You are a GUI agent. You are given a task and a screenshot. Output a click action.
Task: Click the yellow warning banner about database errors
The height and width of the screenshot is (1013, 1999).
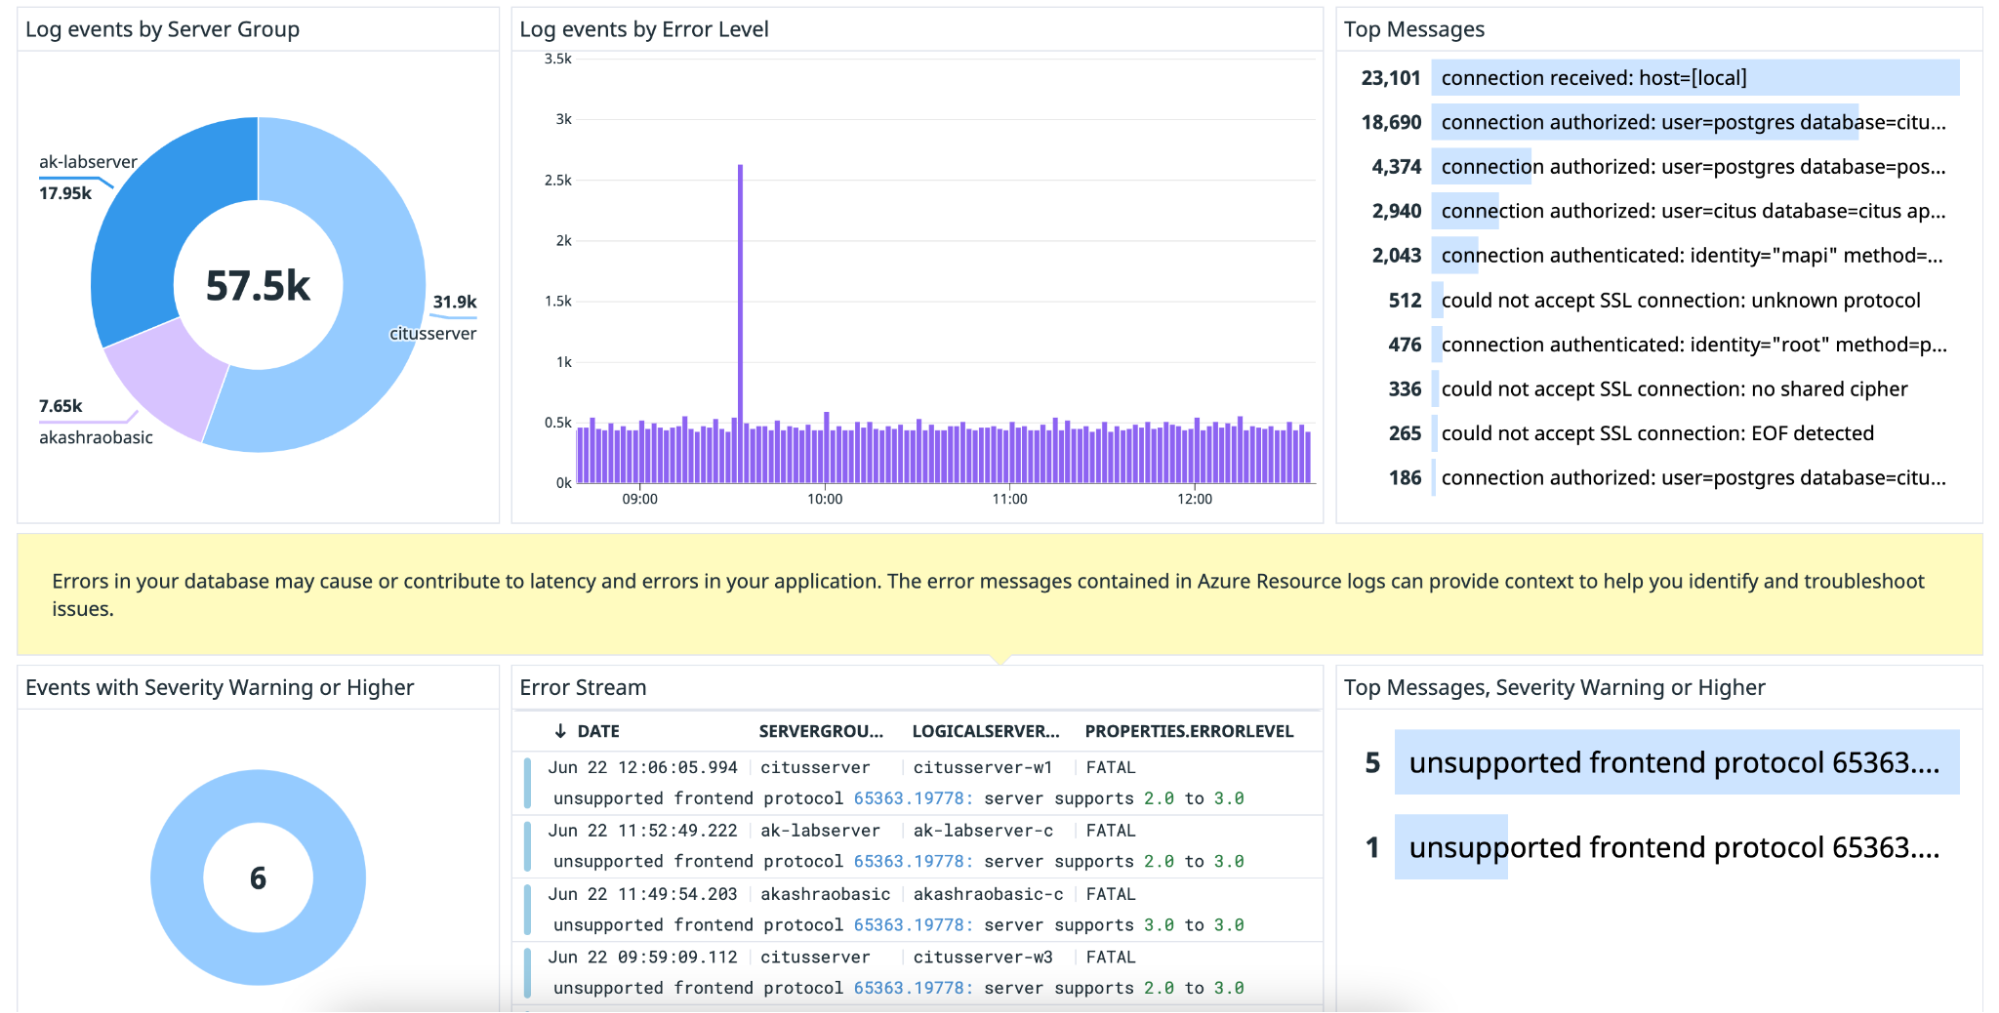[x=999, y=594]
